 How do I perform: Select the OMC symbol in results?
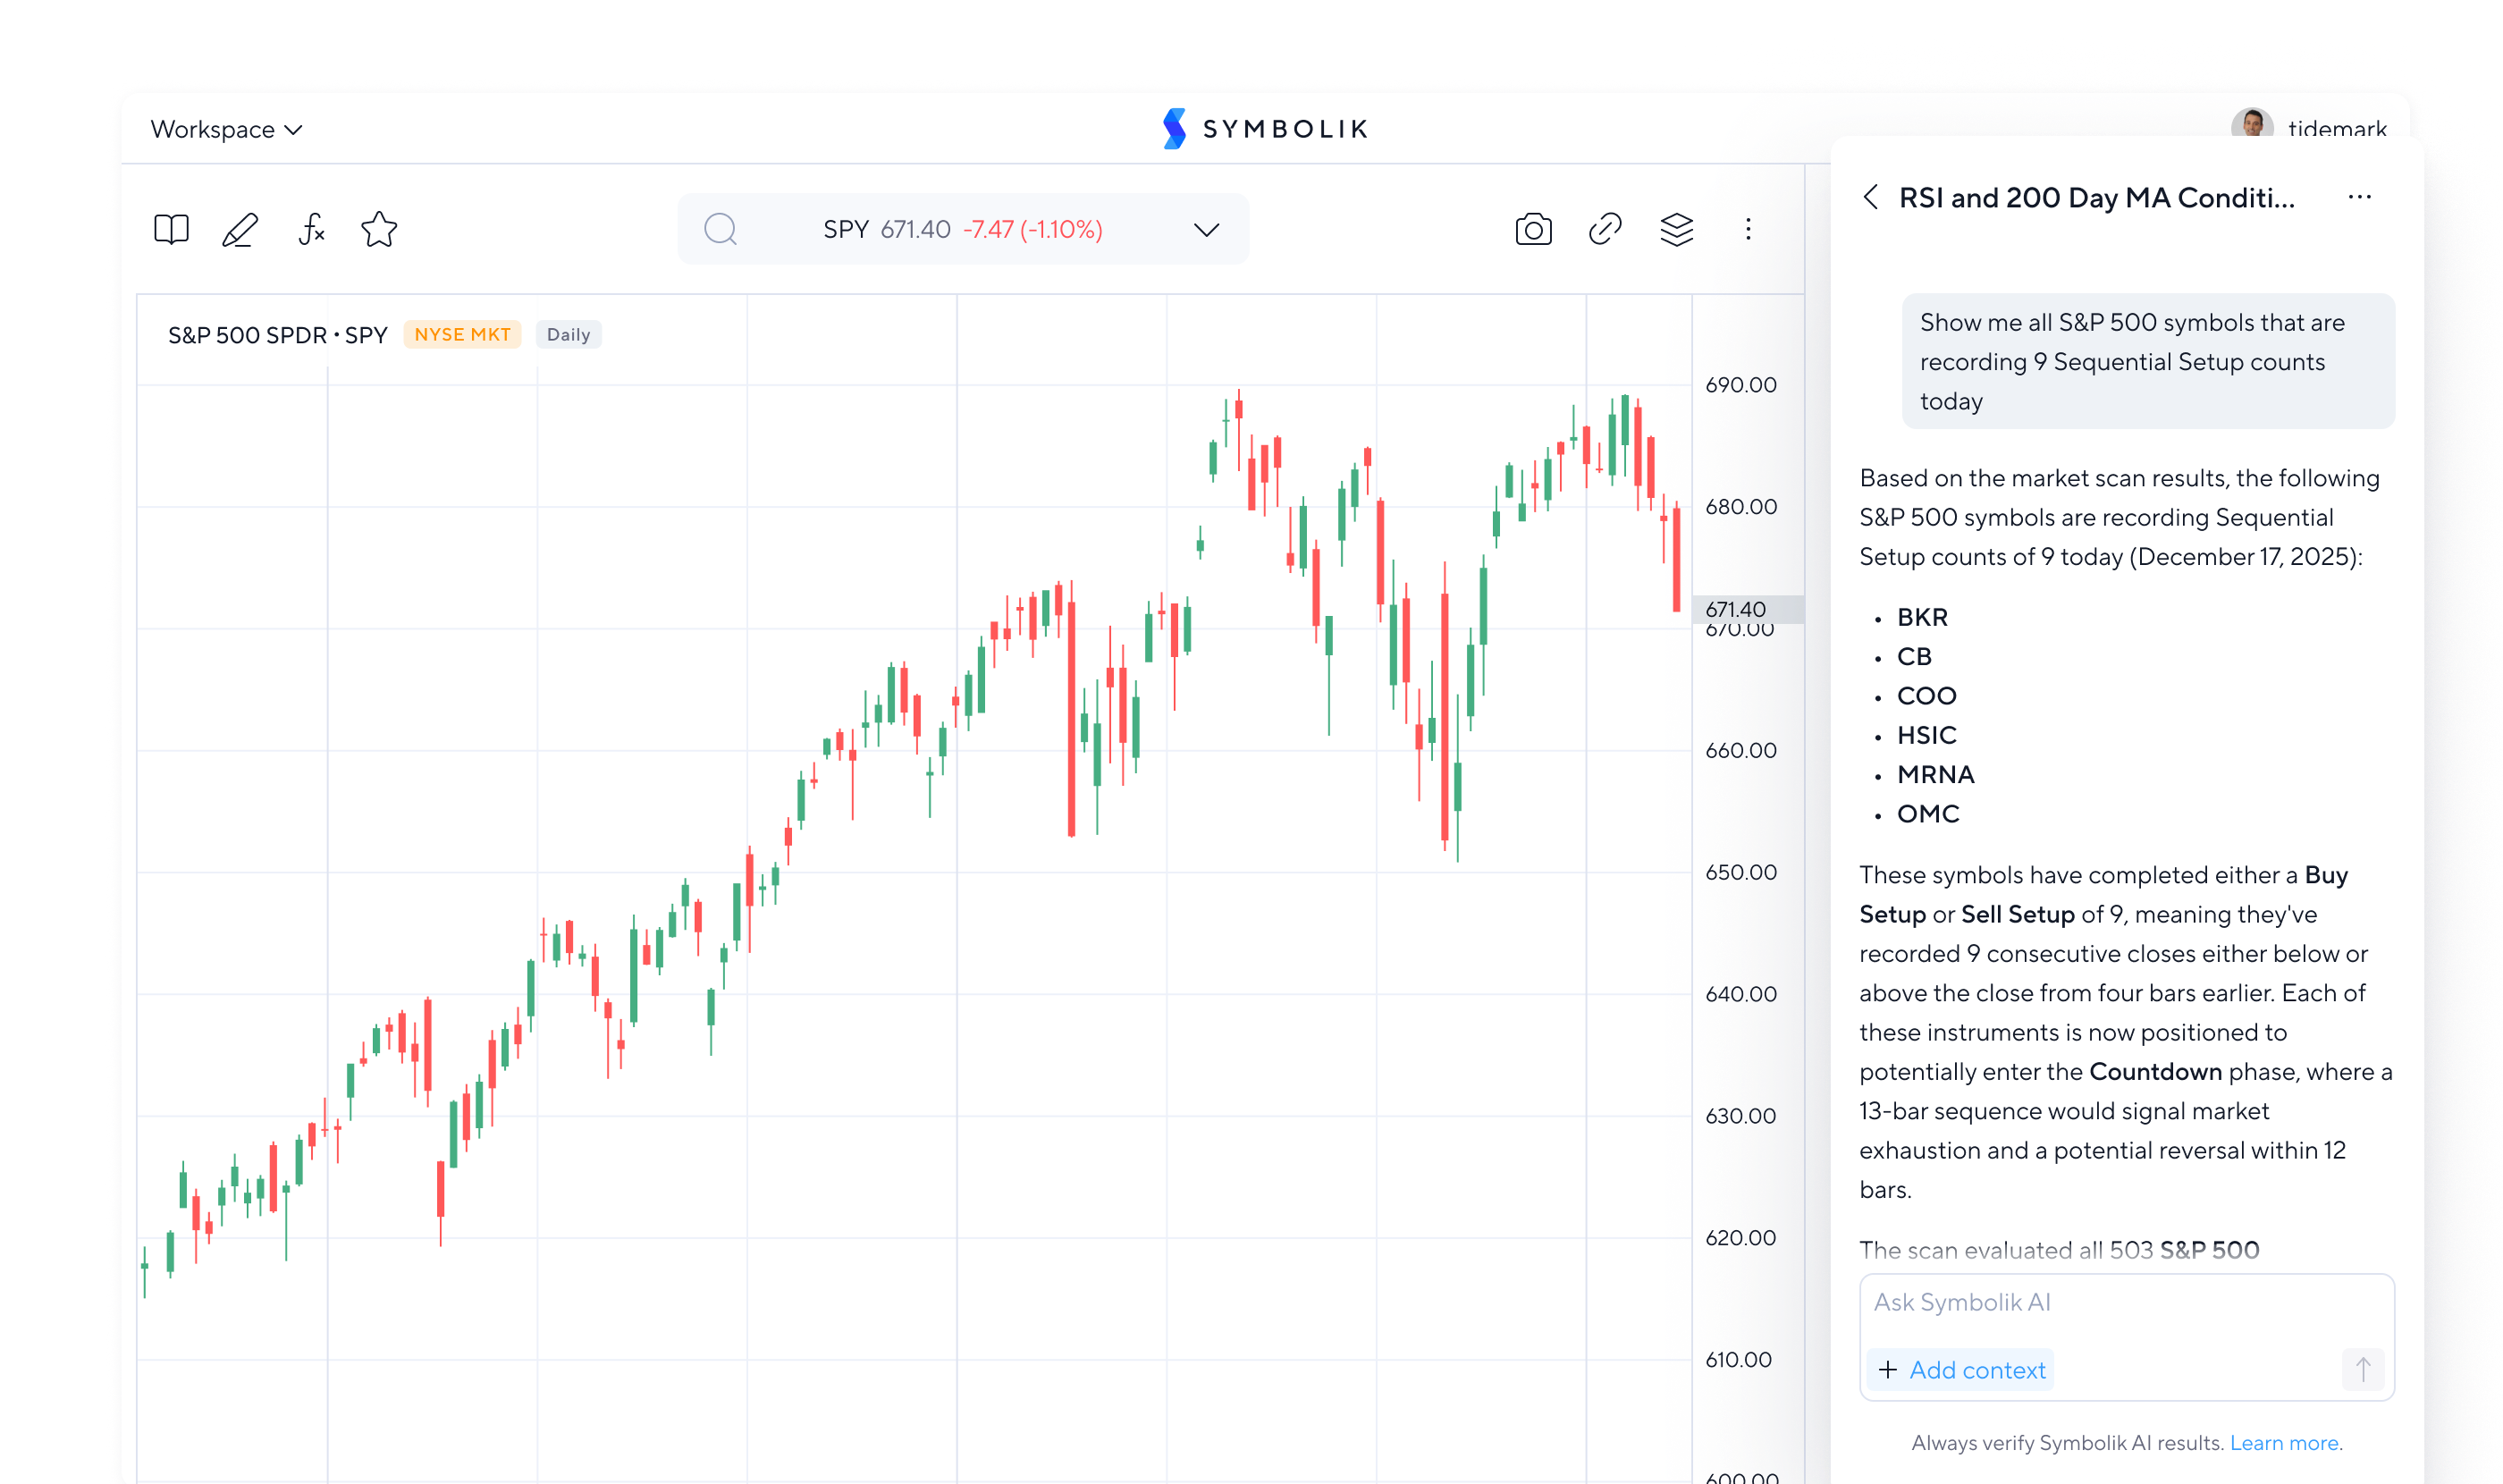1928,814
